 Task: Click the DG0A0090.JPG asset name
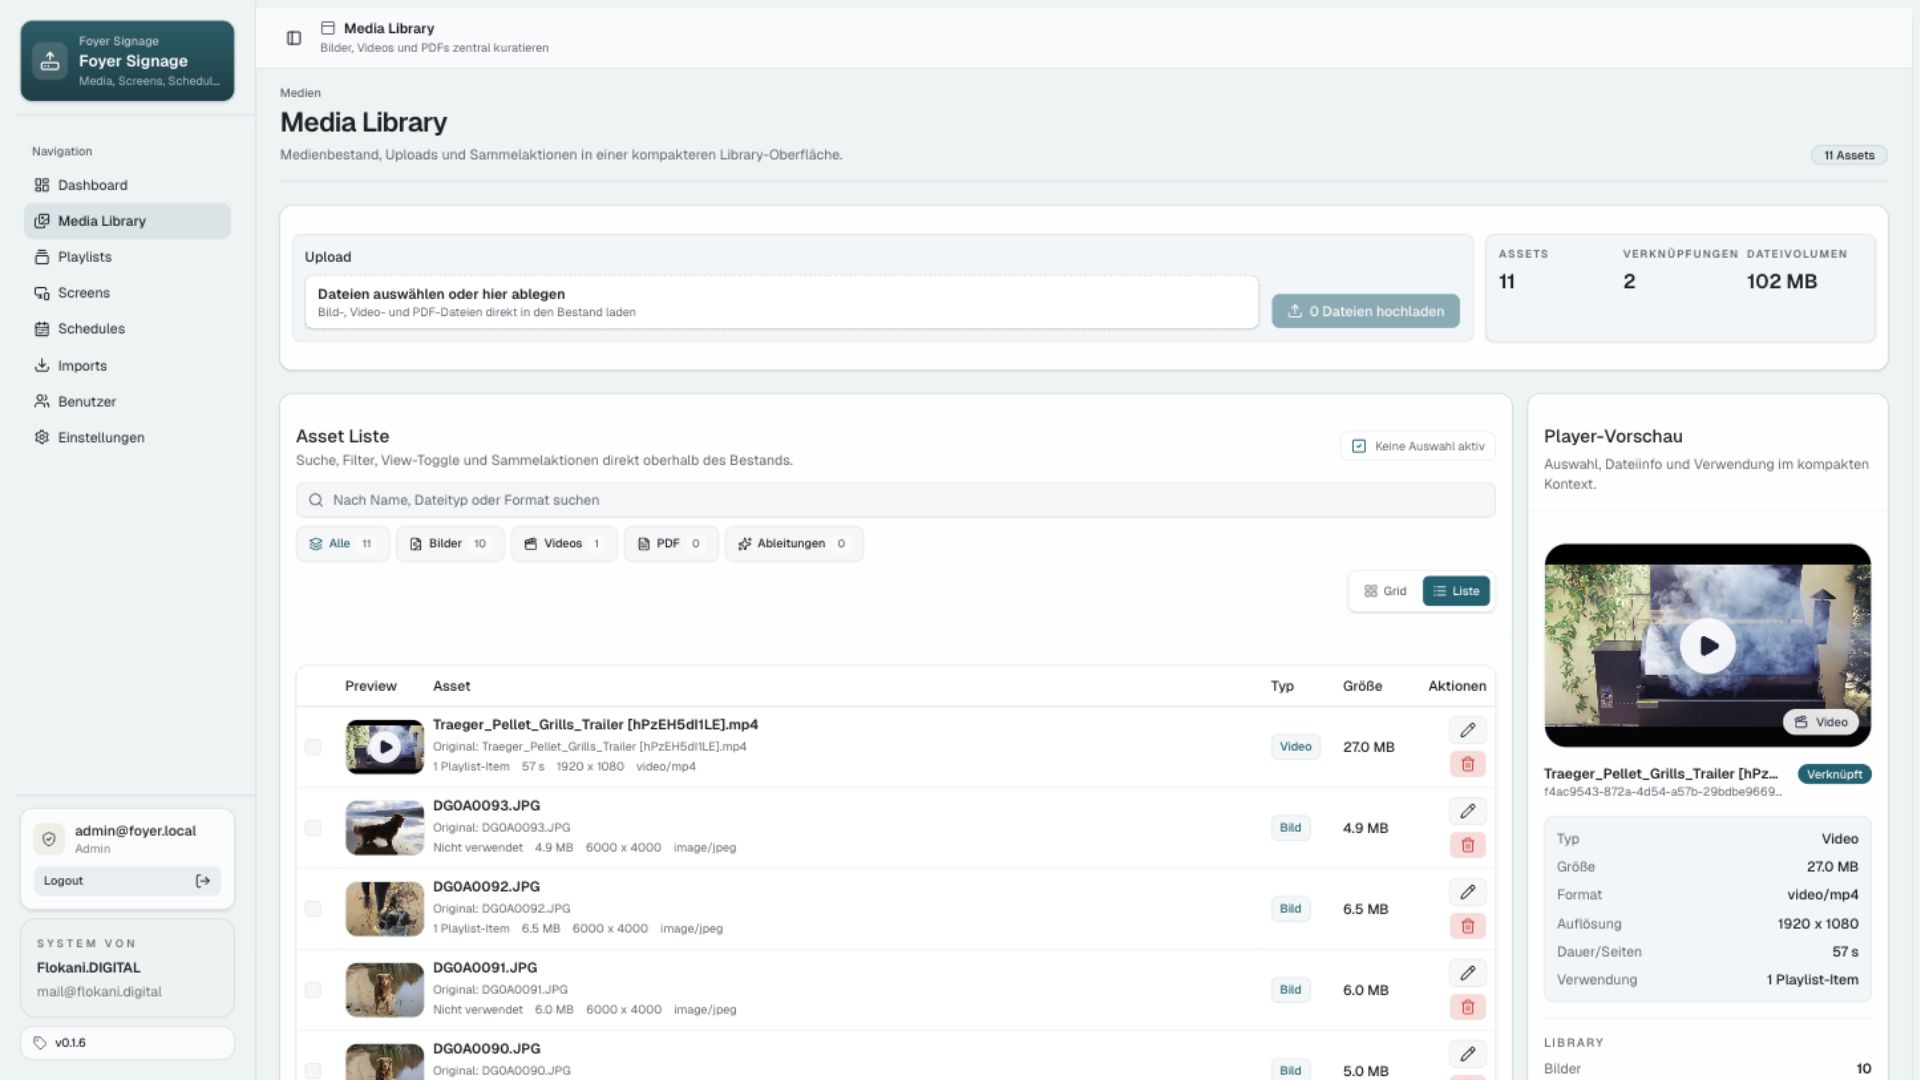pyautogui.click(x=486, y=1049)
